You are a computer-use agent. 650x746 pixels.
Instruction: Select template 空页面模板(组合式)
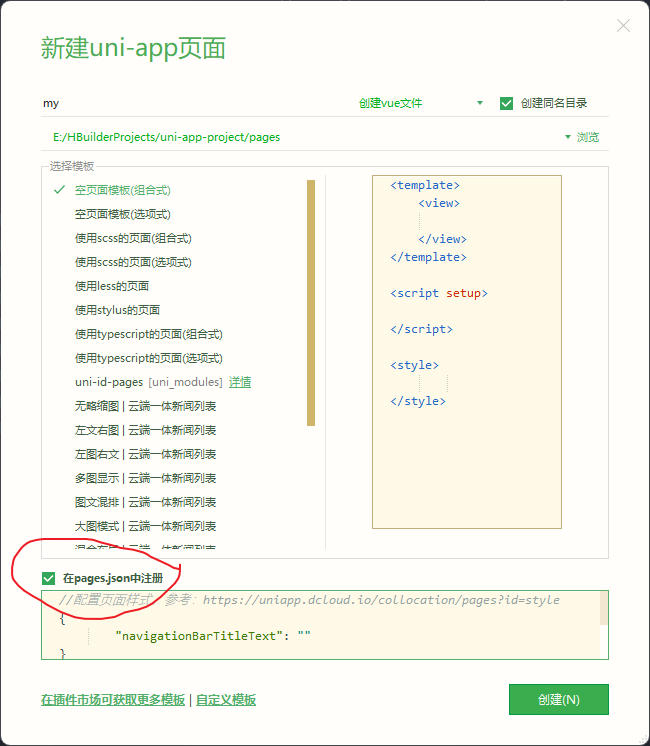point(123,190)
